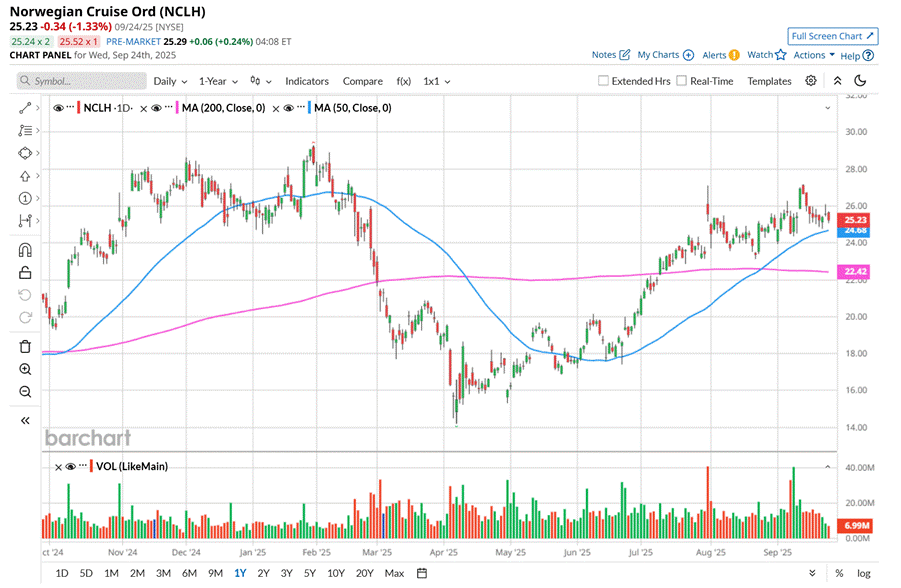Open the Alerts warning icon
Image resolution: width=901 pixels, height=588 pixels.
tap(734, 55)
